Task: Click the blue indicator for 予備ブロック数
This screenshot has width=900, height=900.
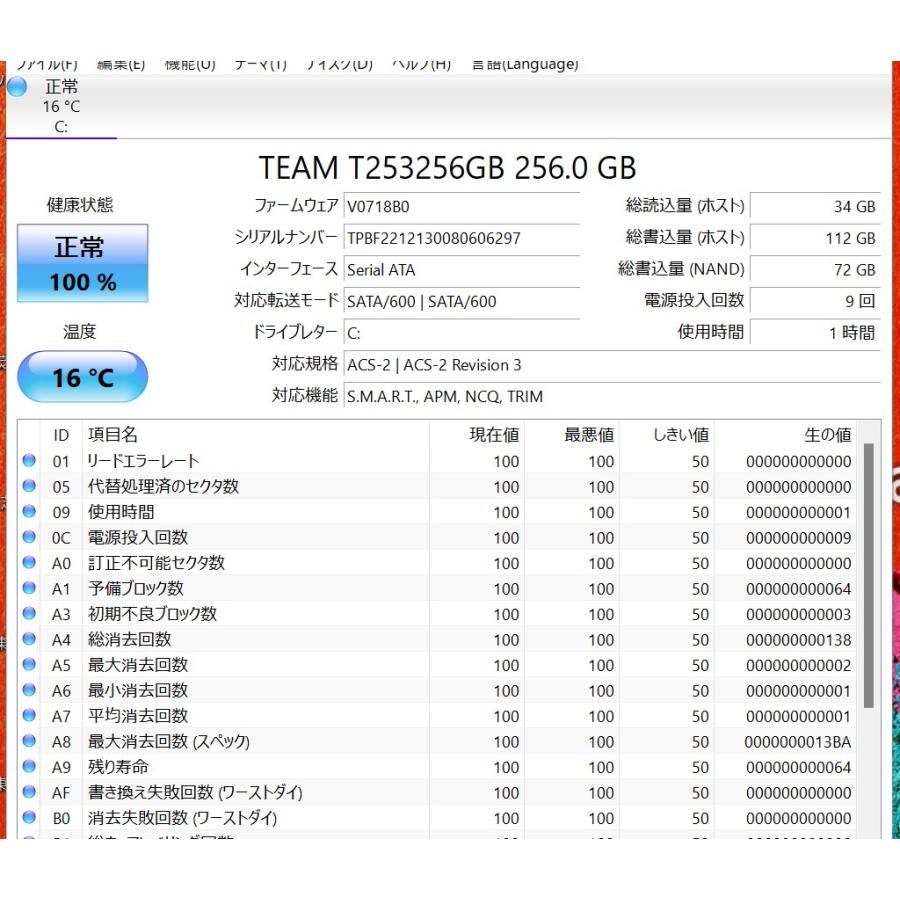Action: coord(31,588)
